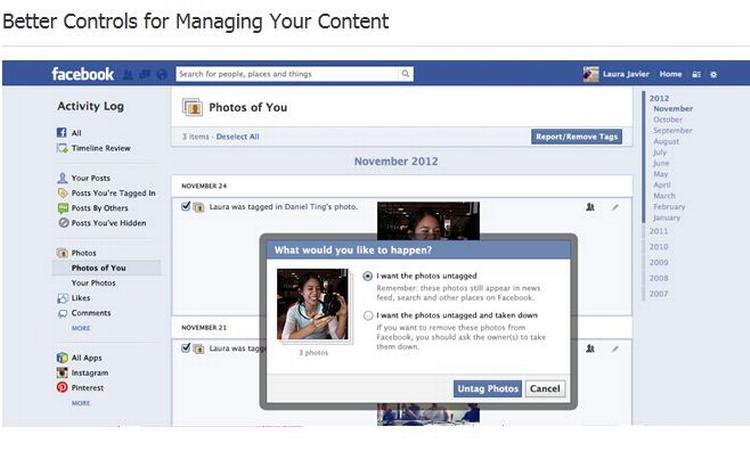Click the Untag Photos button
This screenshot has height=467, width=750.
[487, 388]
